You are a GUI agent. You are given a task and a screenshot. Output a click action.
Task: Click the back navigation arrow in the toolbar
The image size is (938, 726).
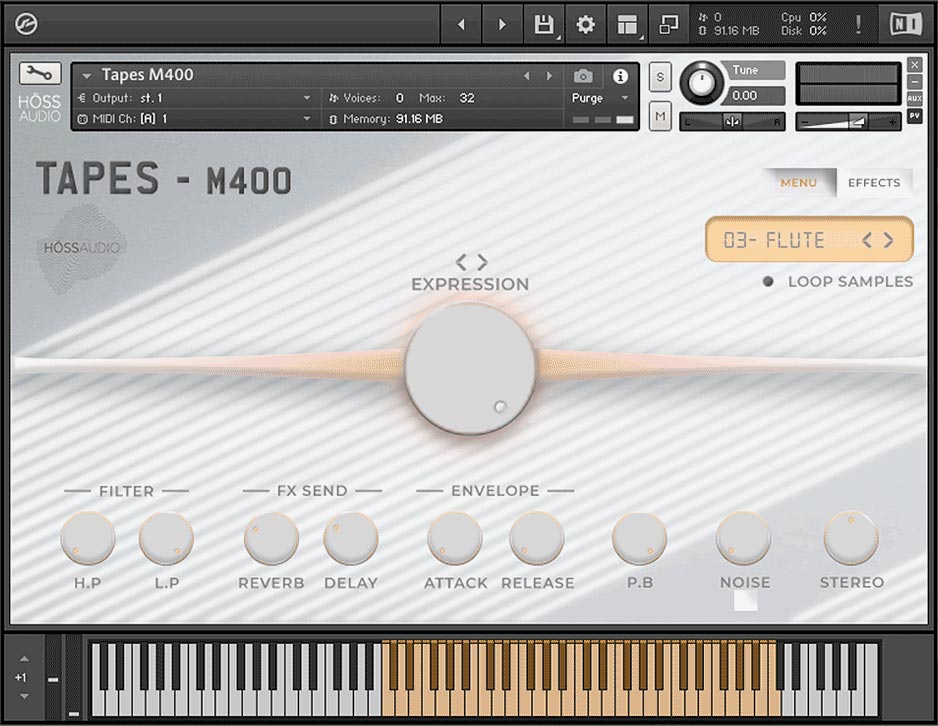click(x=460, y=24)
